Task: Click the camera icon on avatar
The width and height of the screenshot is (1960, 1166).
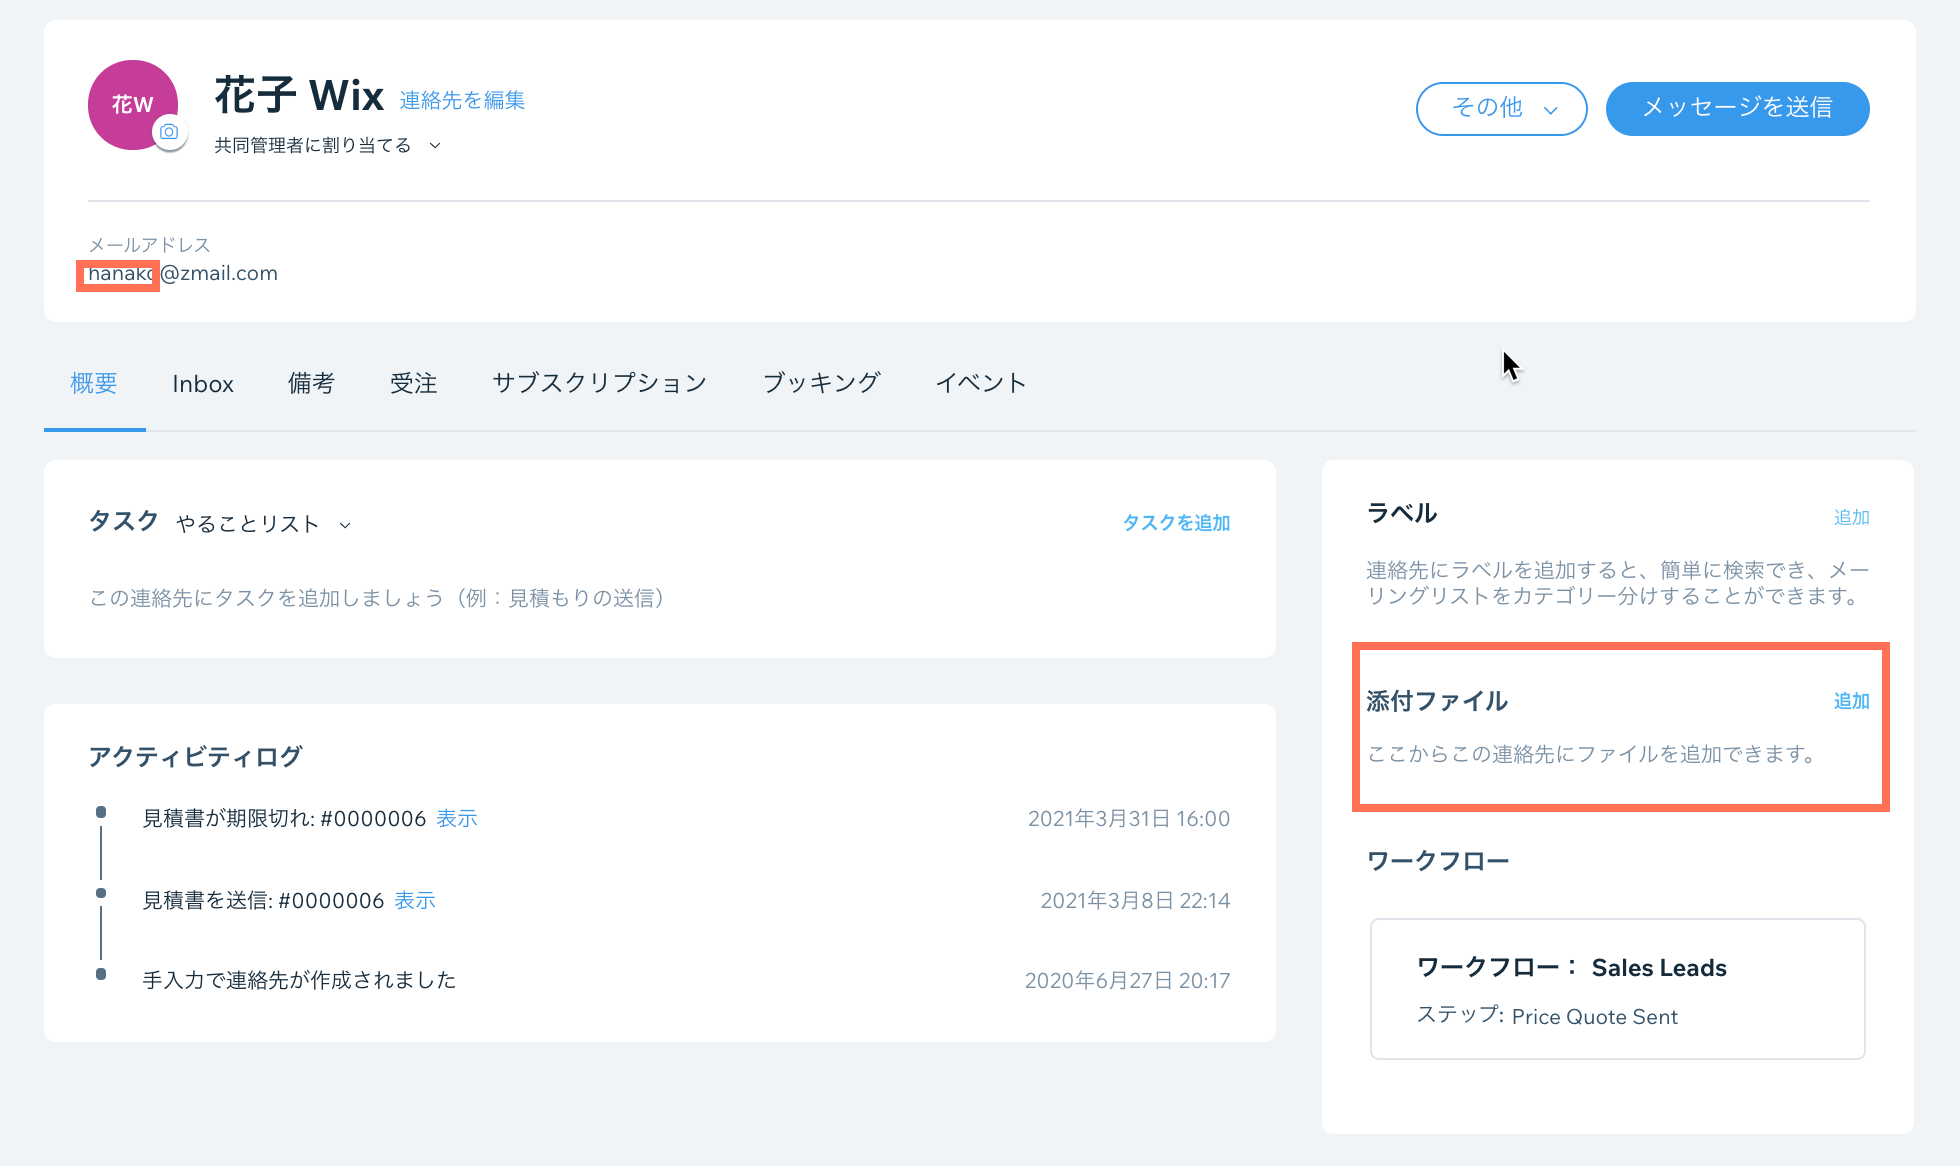Action: pos(170,132)
